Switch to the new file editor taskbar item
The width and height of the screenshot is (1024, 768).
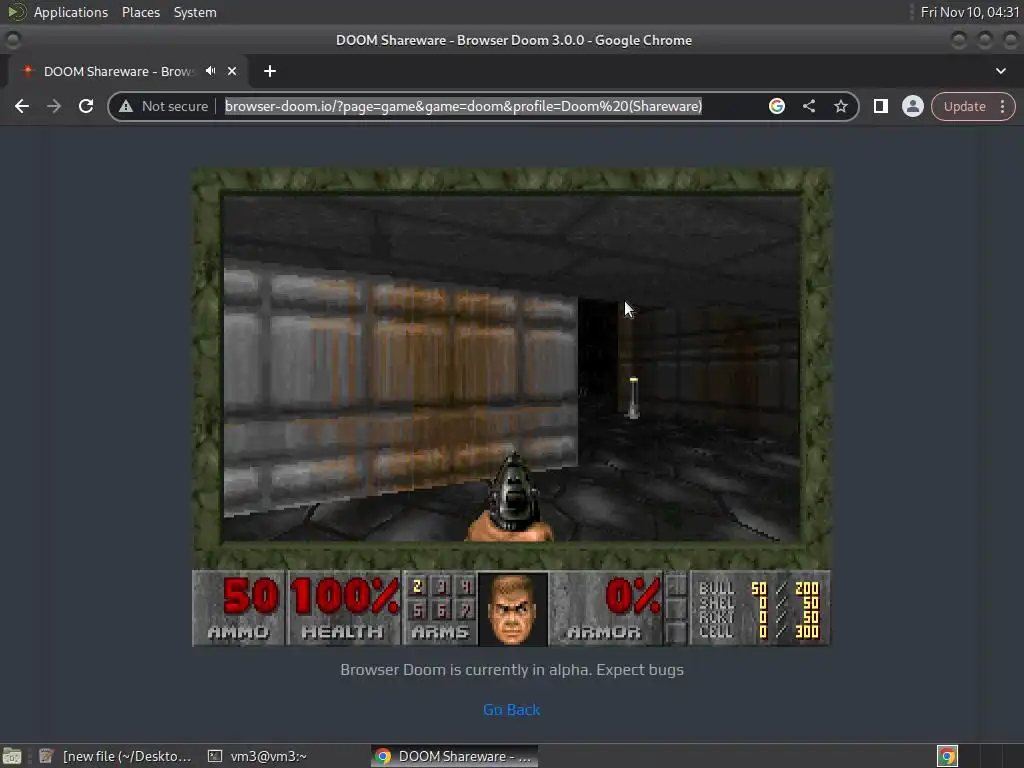coord(115,756)
